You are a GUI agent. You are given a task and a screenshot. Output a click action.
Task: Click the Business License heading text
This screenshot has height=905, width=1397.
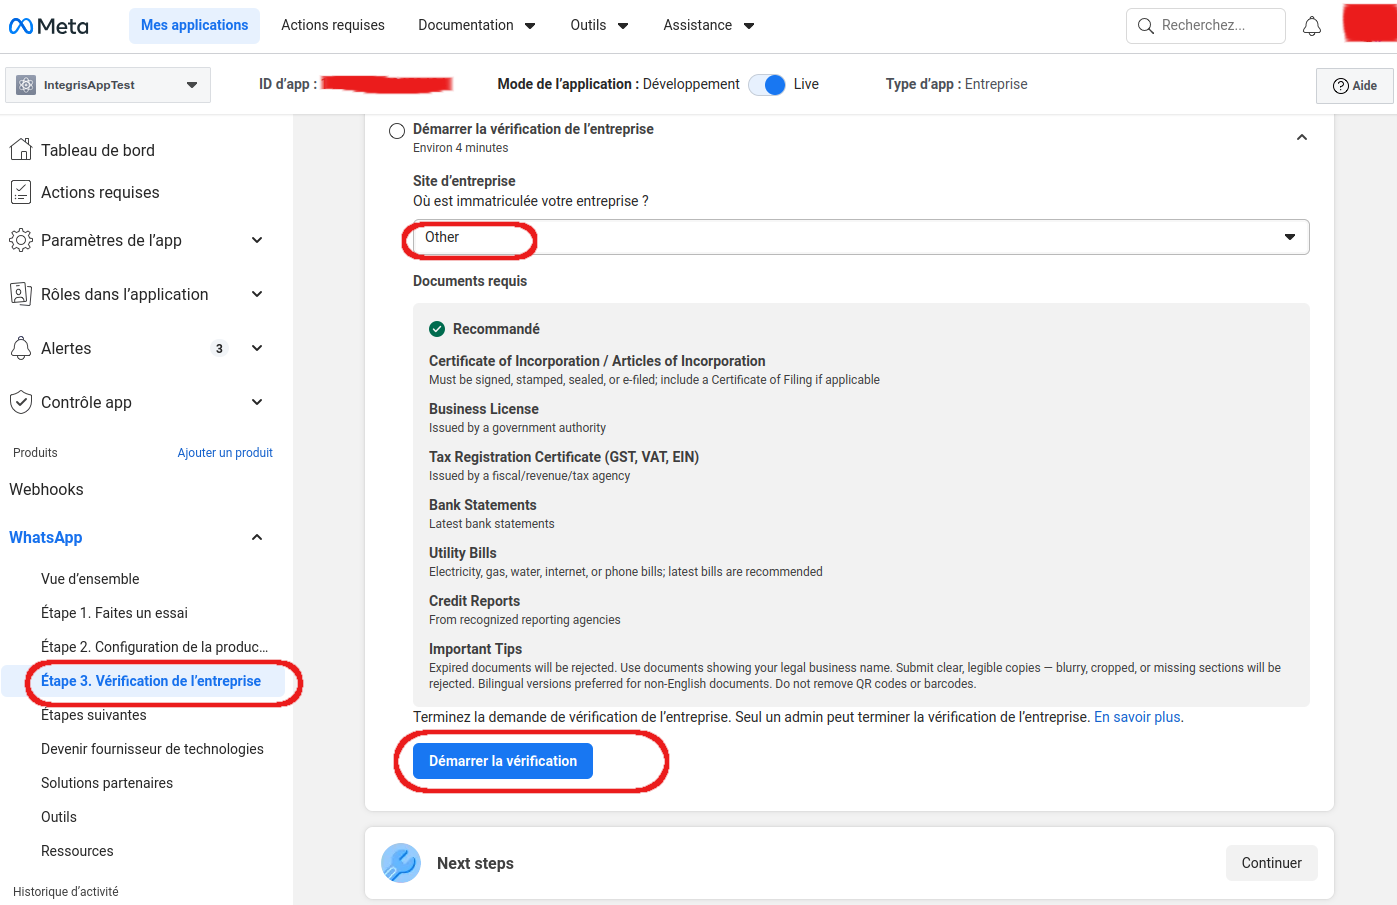coord(484,409)
